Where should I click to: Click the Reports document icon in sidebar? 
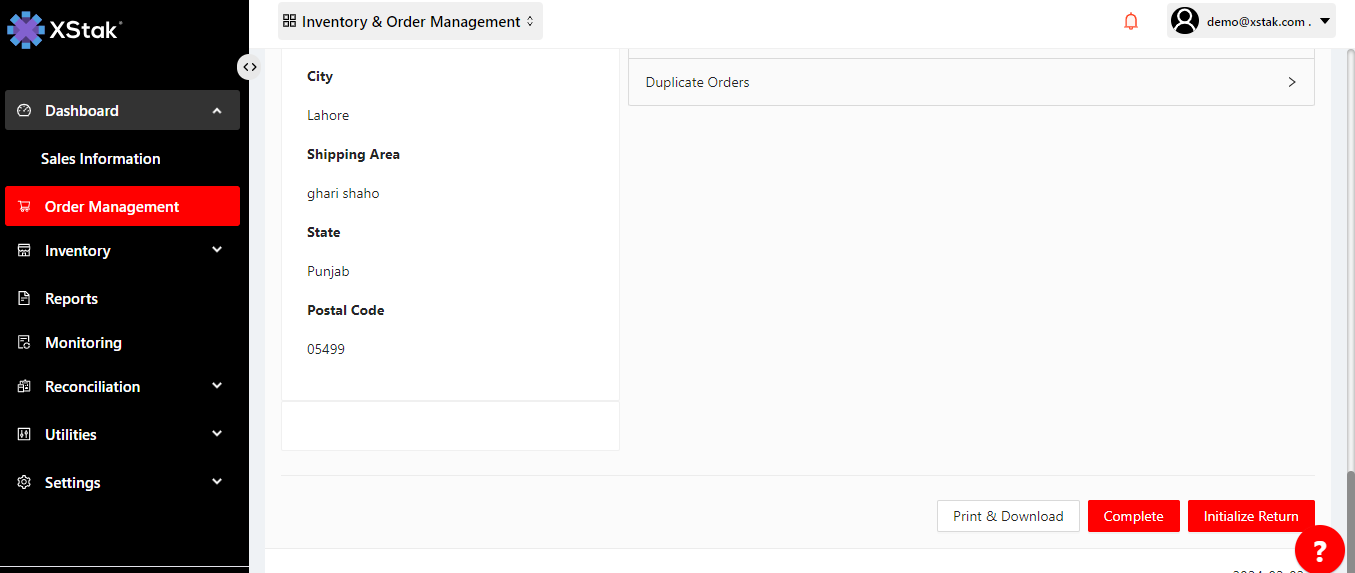25,299
